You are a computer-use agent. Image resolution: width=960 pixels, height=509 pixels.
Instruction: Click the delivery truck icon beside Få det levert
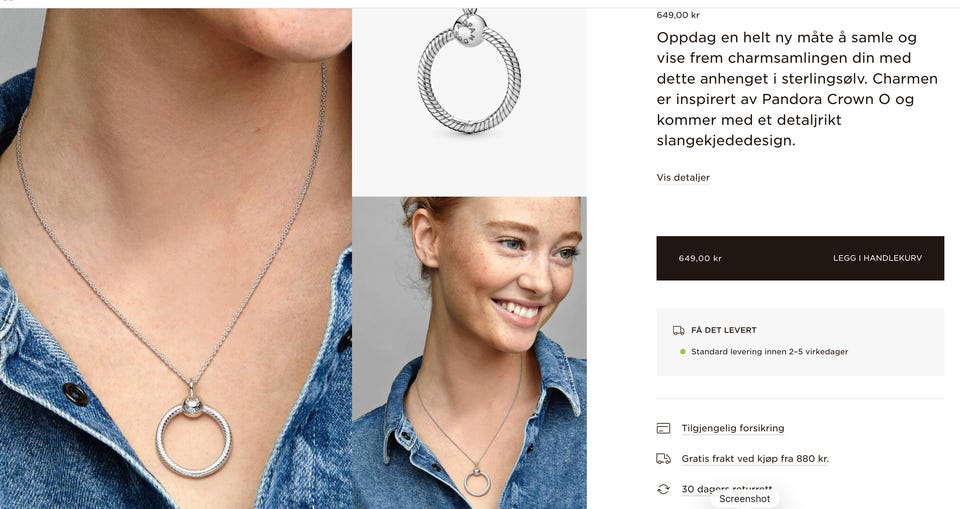[x=678, y=330]
